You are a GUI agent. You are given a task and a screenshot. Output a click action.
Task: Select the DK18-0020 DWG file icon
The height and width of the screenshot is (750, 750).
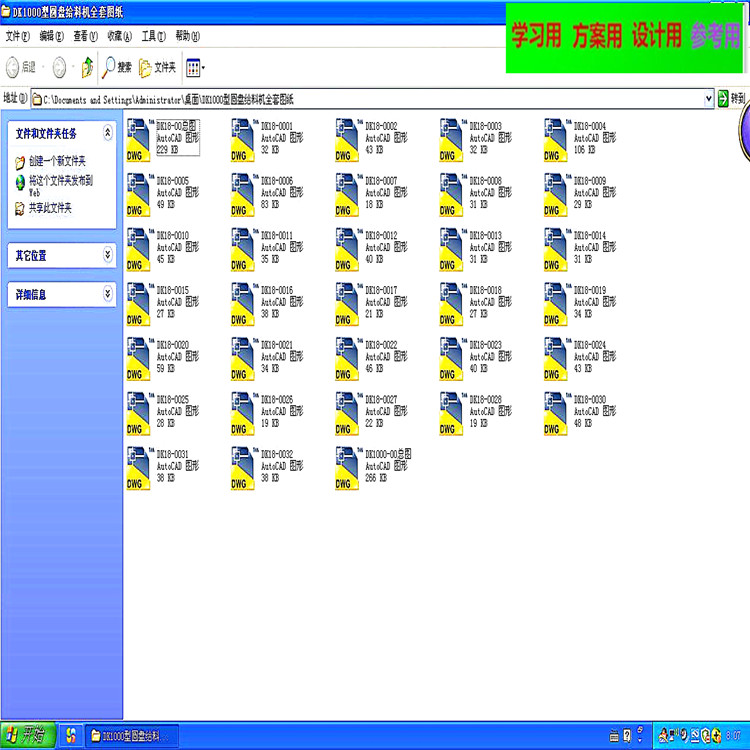[x=138, y=359]
